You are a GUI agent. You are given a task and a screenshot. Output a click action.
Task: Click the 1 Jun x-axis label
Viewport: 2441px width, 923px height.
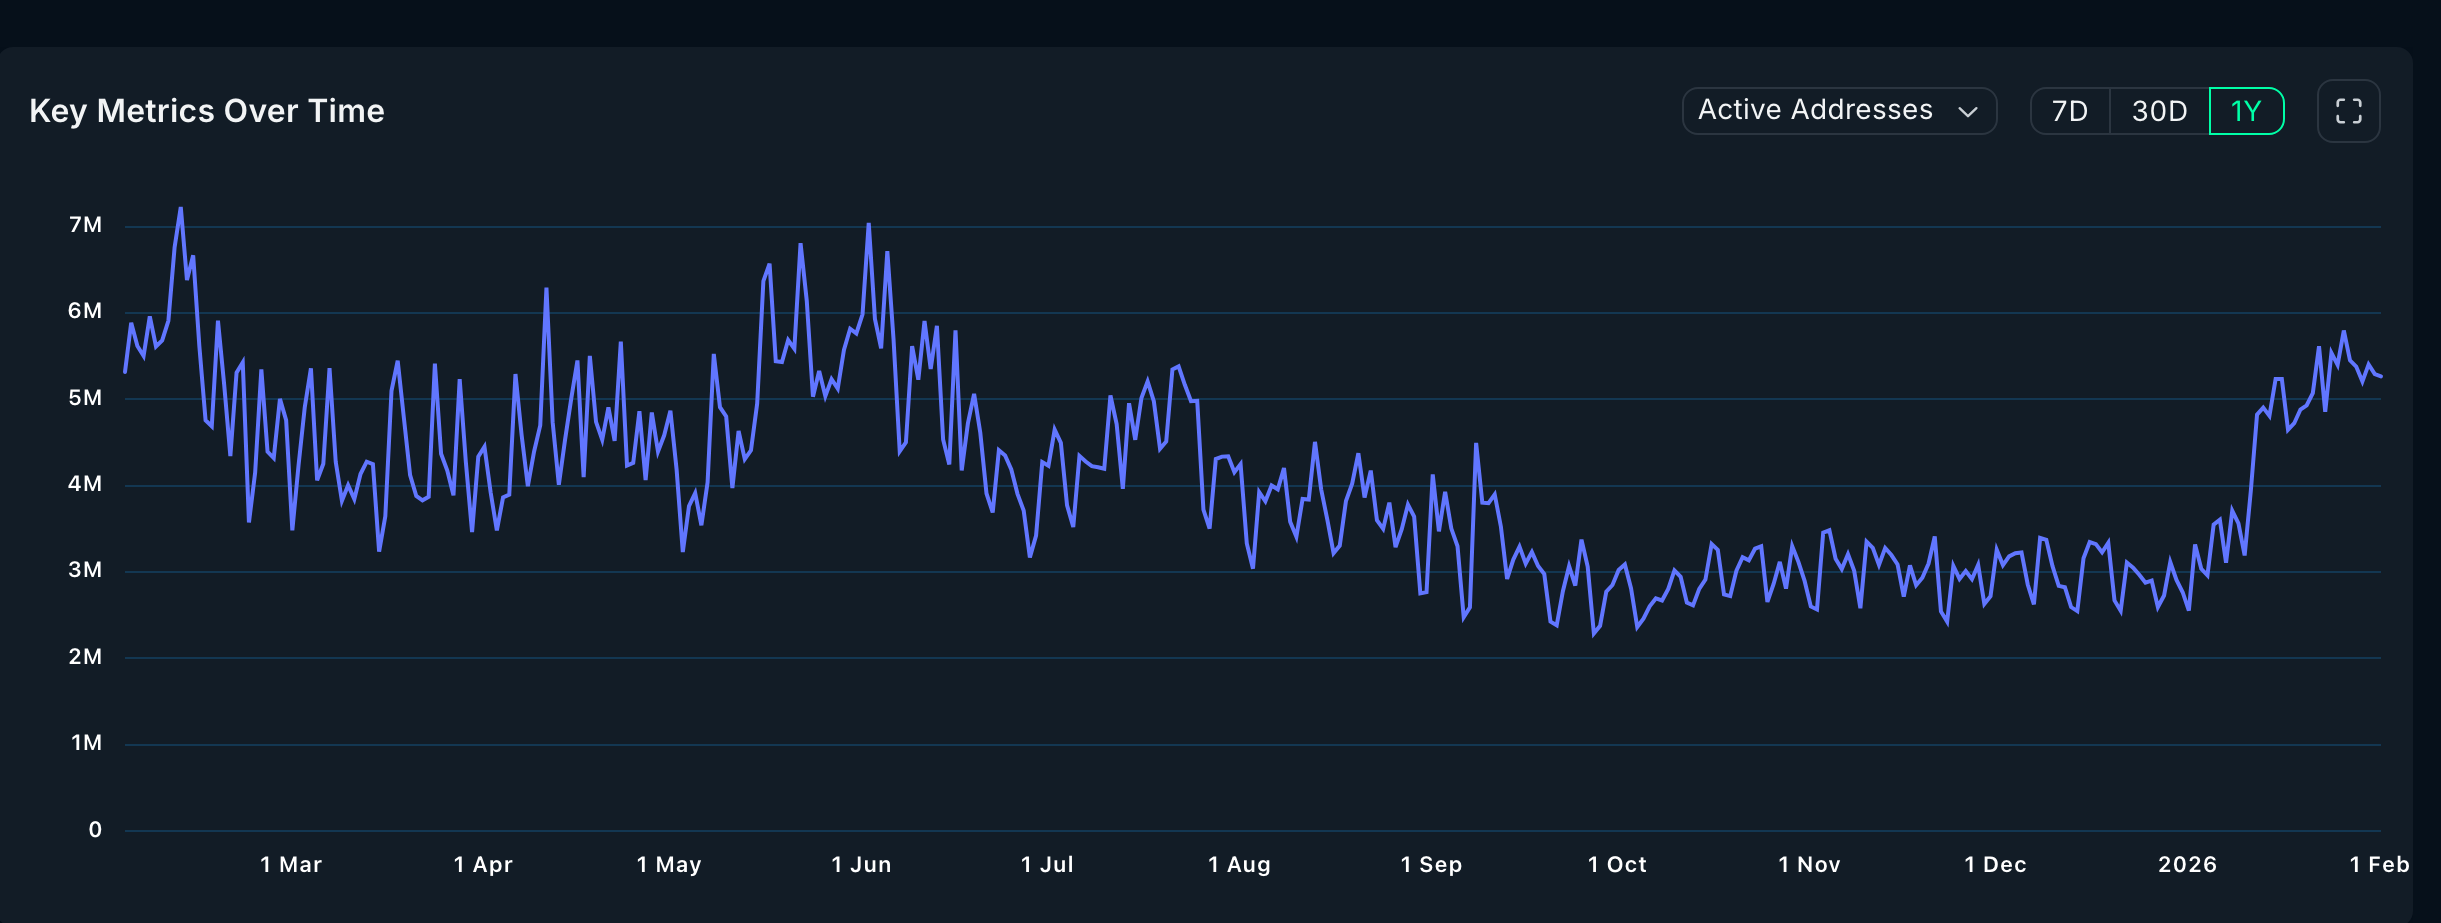coord(861,864)
